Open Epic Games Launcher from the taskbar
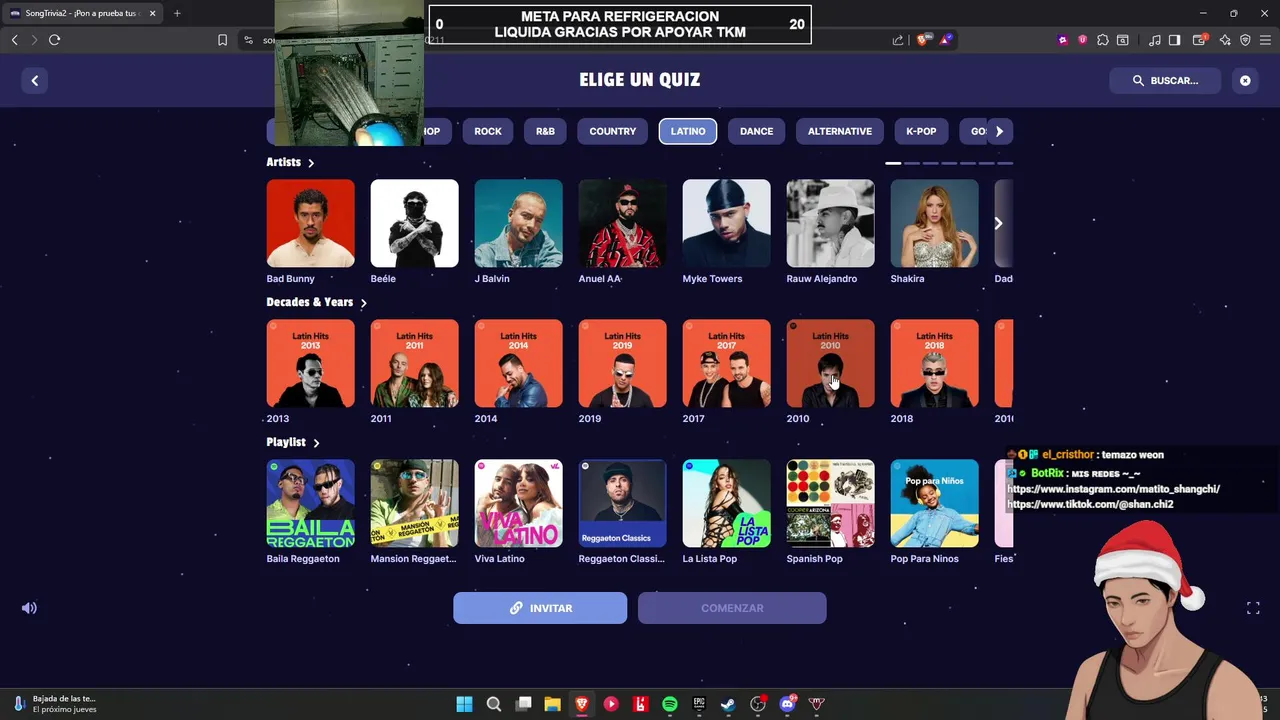The image size is (1280, 720). [699, 704]
